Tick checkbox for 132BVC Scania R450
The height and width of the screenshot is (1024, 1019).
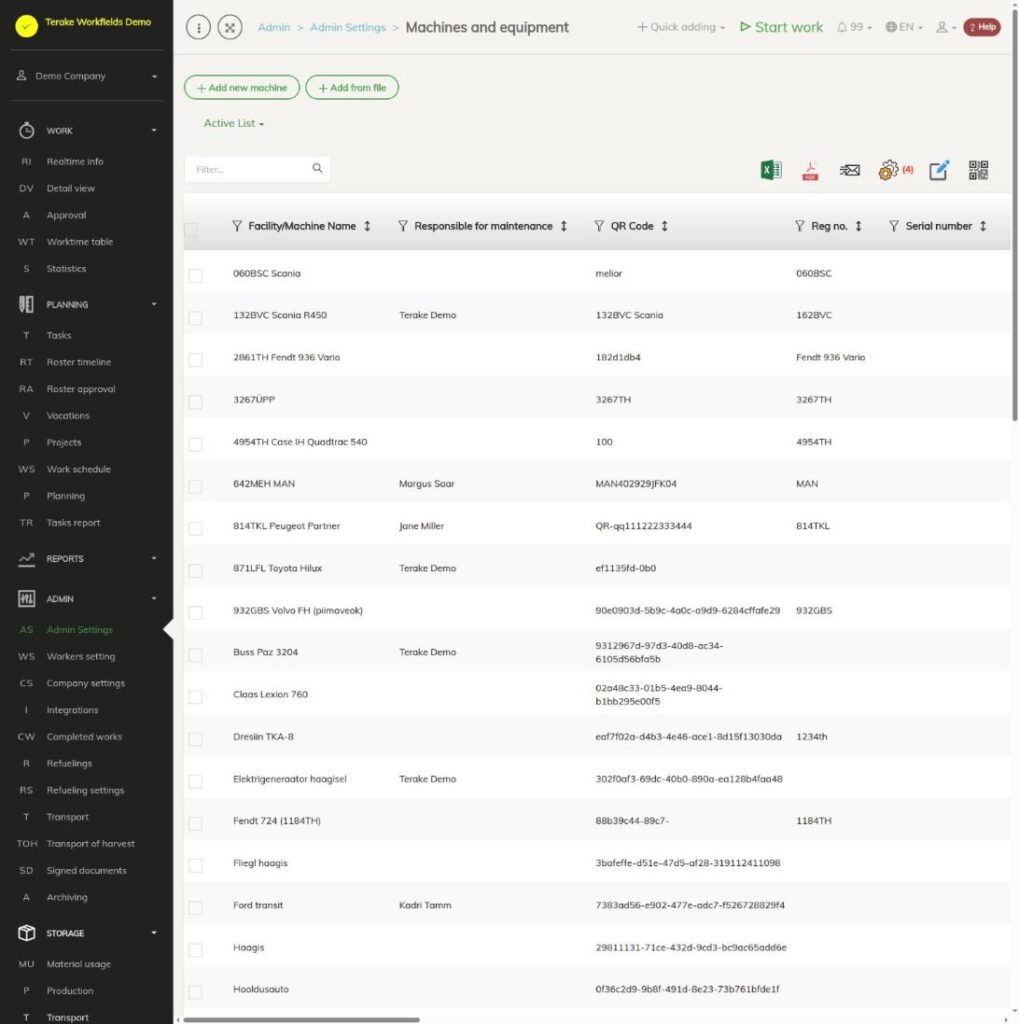[195, 317]
